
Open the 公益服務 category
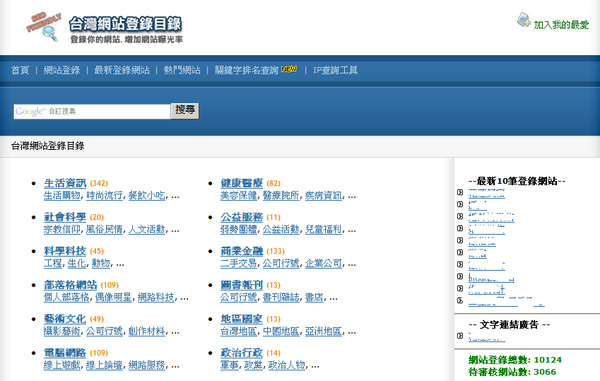tap(241, 217)
